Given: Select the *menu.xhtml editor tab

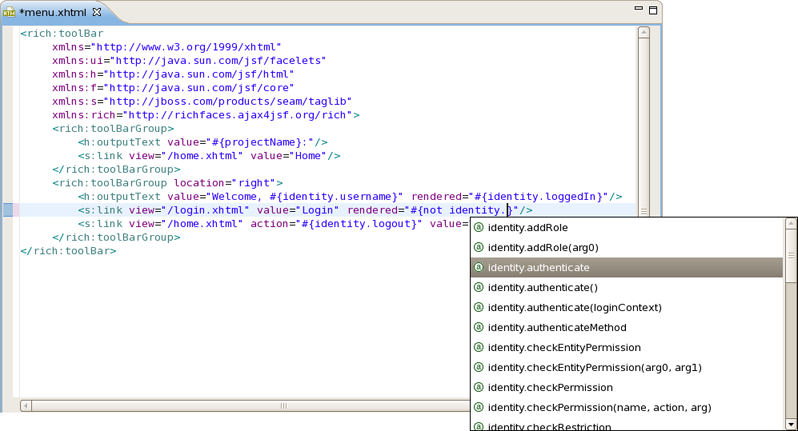Looking at the screenshot, I should pos(53,12).
